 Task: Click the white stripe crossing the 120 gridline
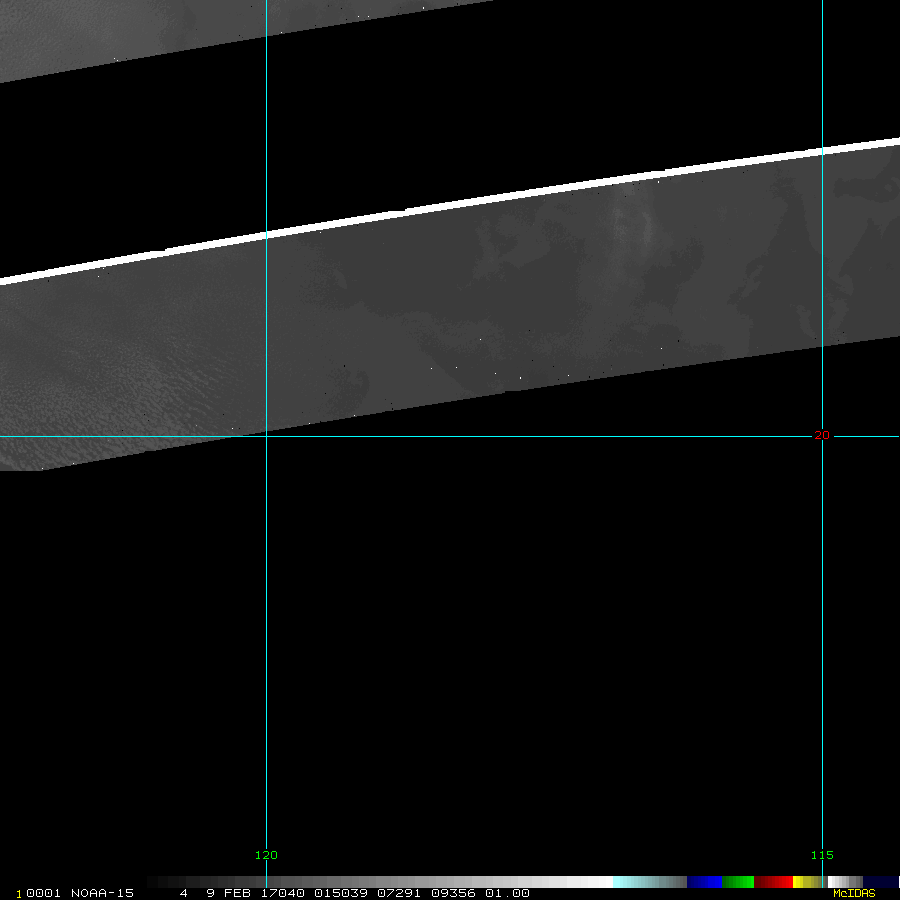tap(266, 235)
